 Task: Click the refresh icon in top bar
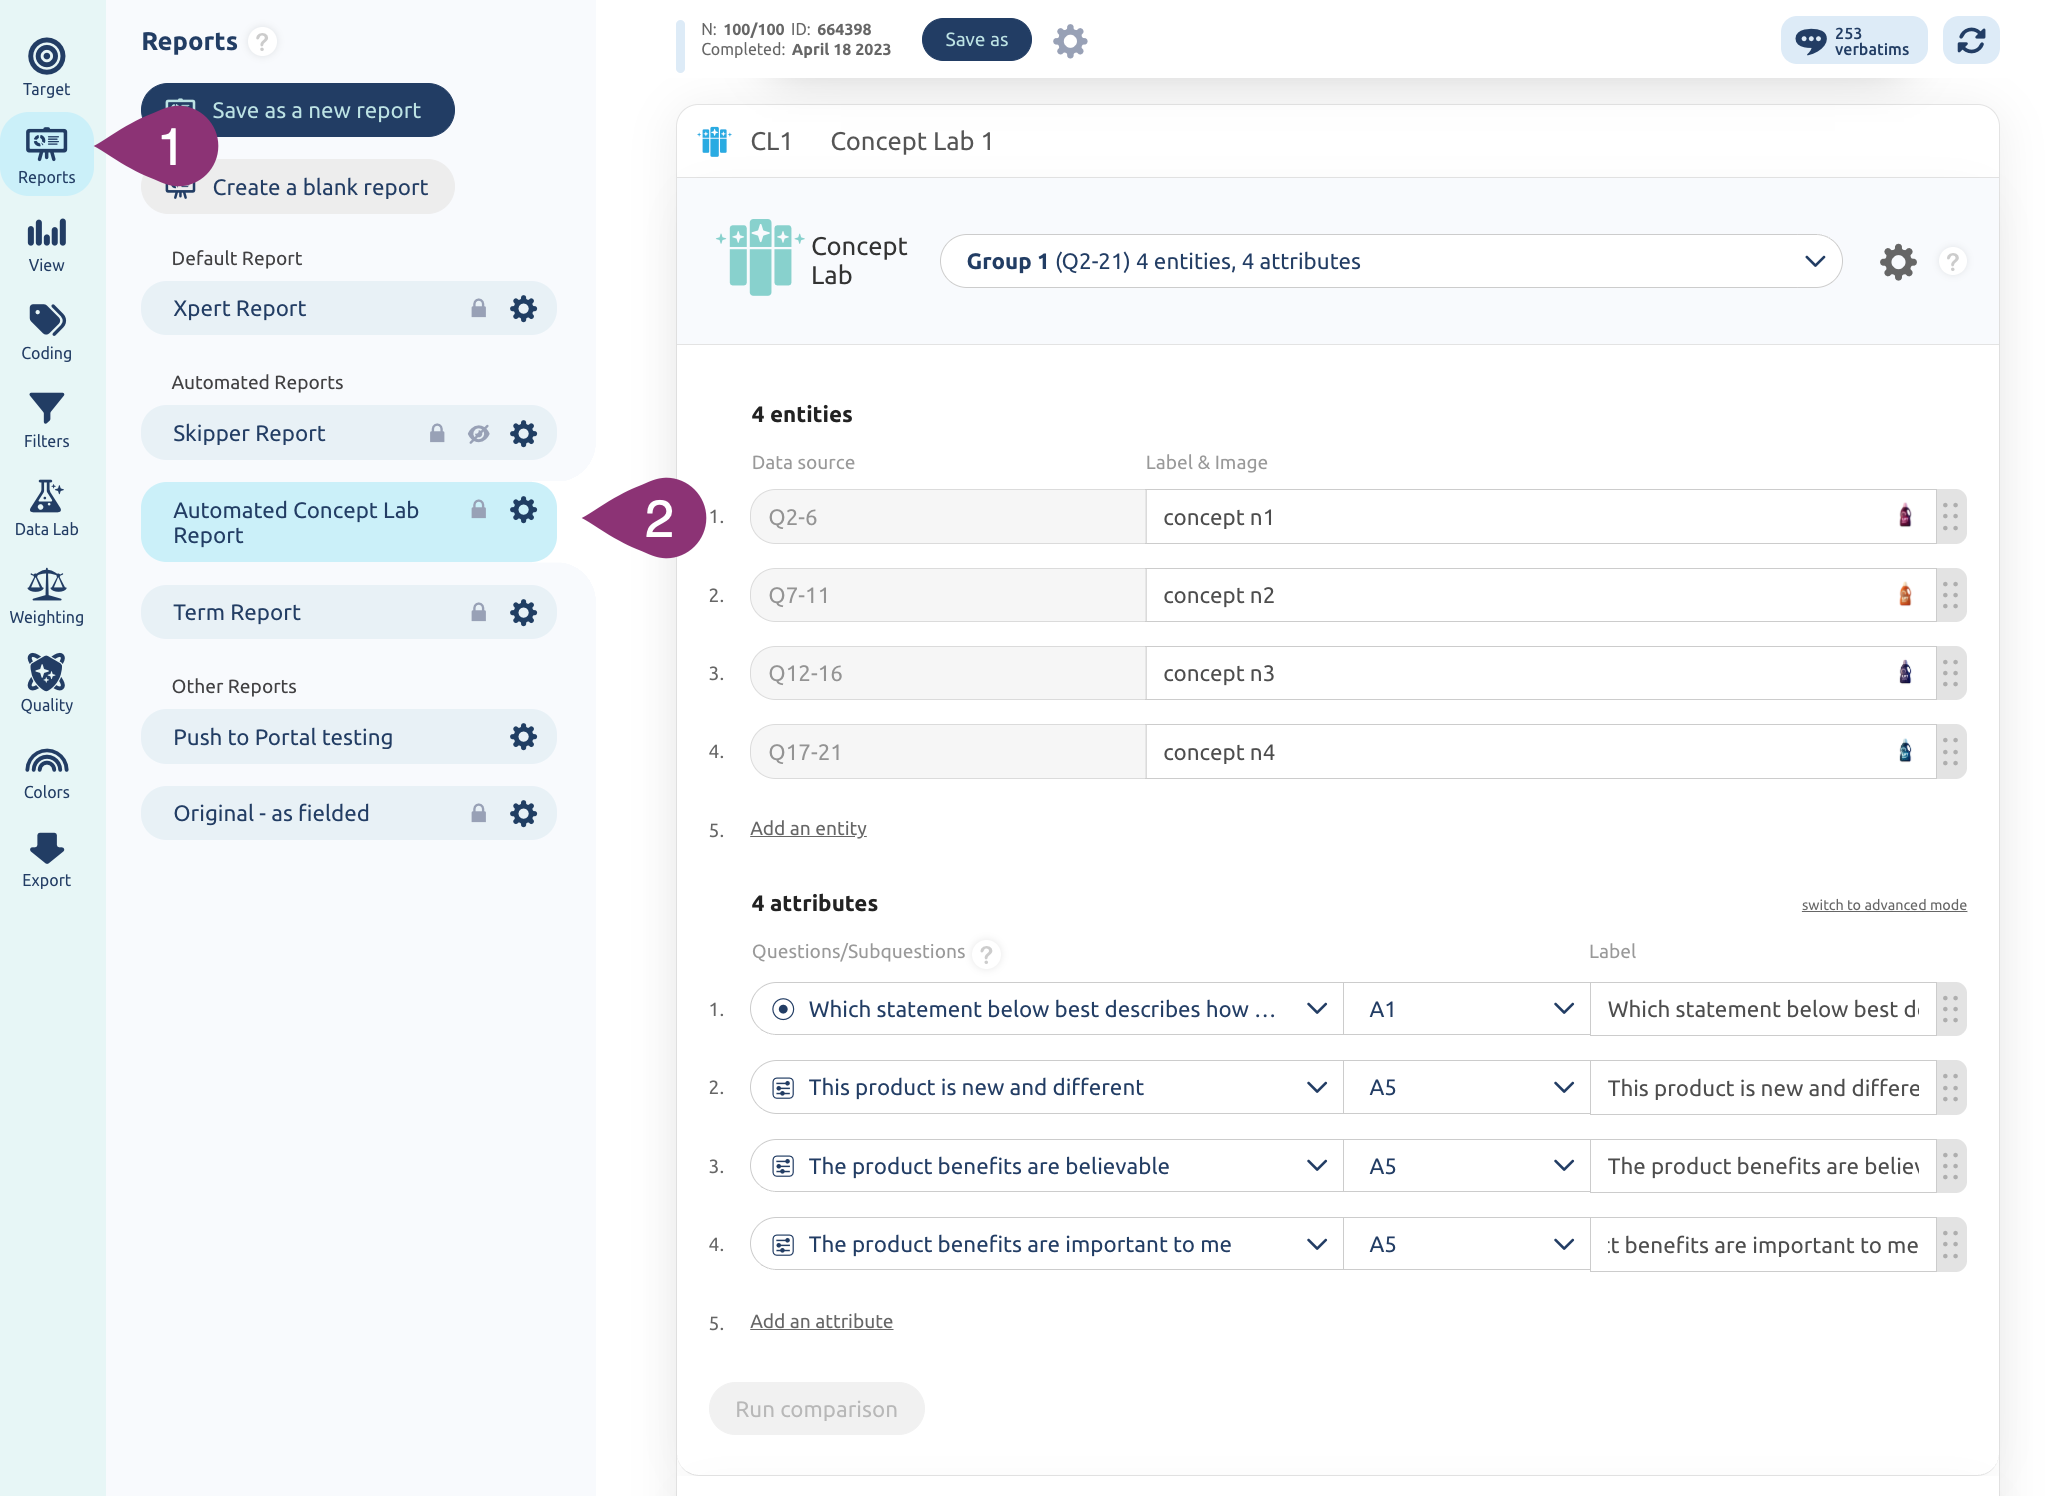pyautogui.click(x=1970, y=40)
